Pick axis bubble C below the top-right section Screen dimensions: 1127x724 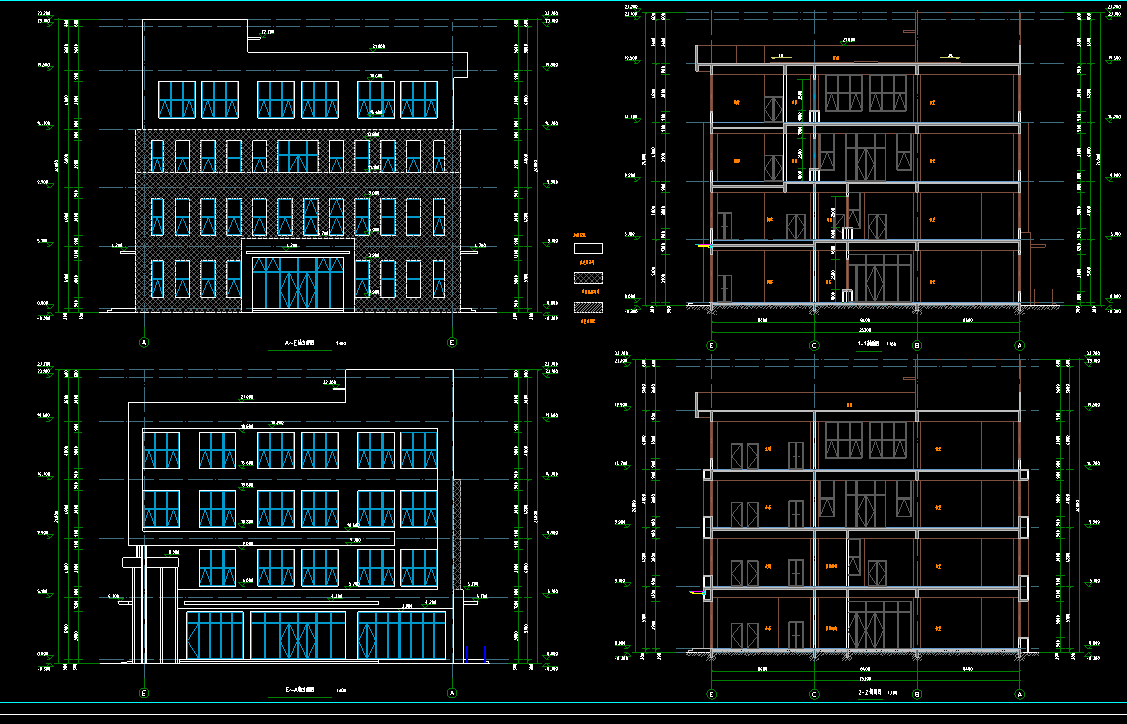point(814,346)
